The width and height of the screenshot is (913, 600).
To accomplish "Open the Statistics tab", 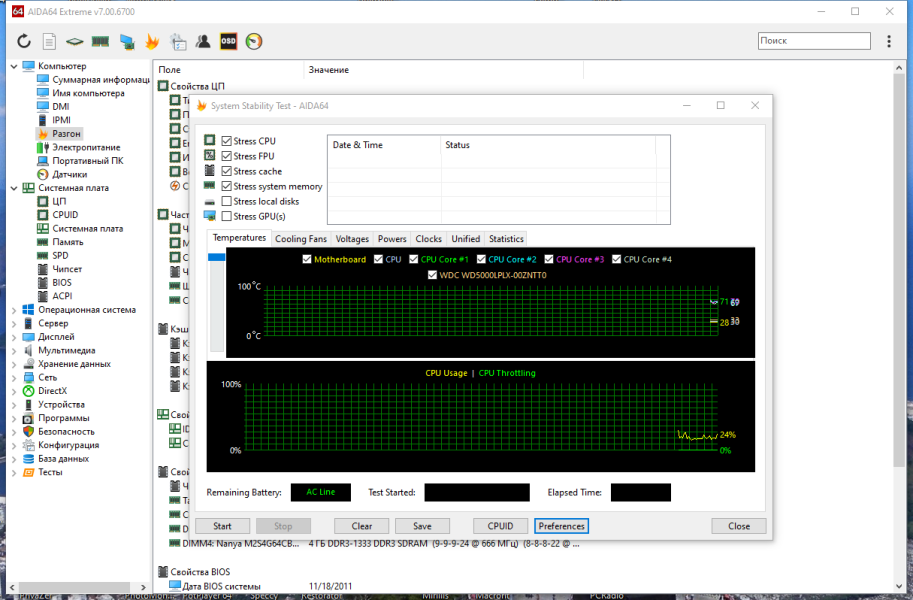I will point(506,239).
